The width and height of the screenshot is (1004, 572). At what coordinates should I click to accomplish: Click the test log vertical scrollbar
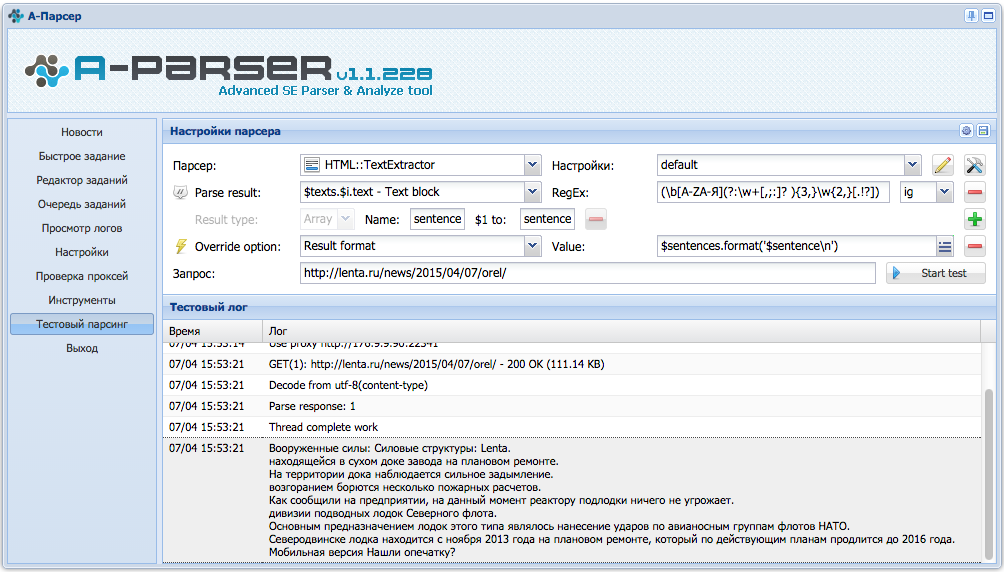click(988, 474)
